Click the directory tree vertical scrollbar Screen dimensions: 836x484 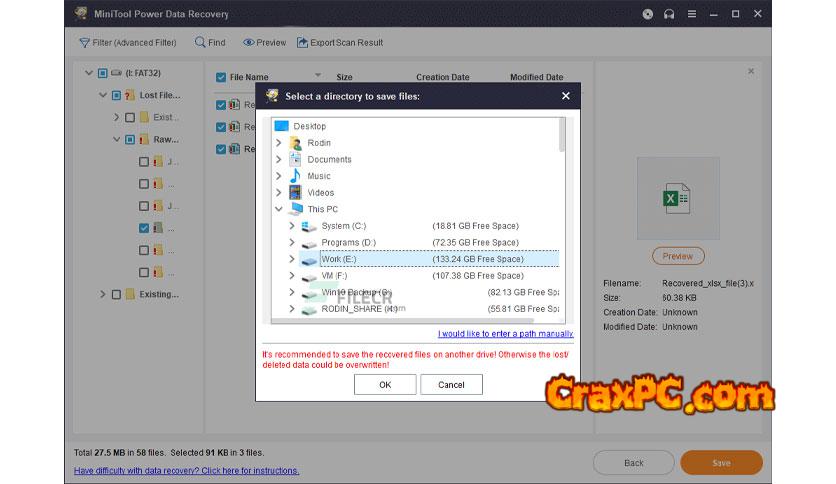click(x=562, y=135)
